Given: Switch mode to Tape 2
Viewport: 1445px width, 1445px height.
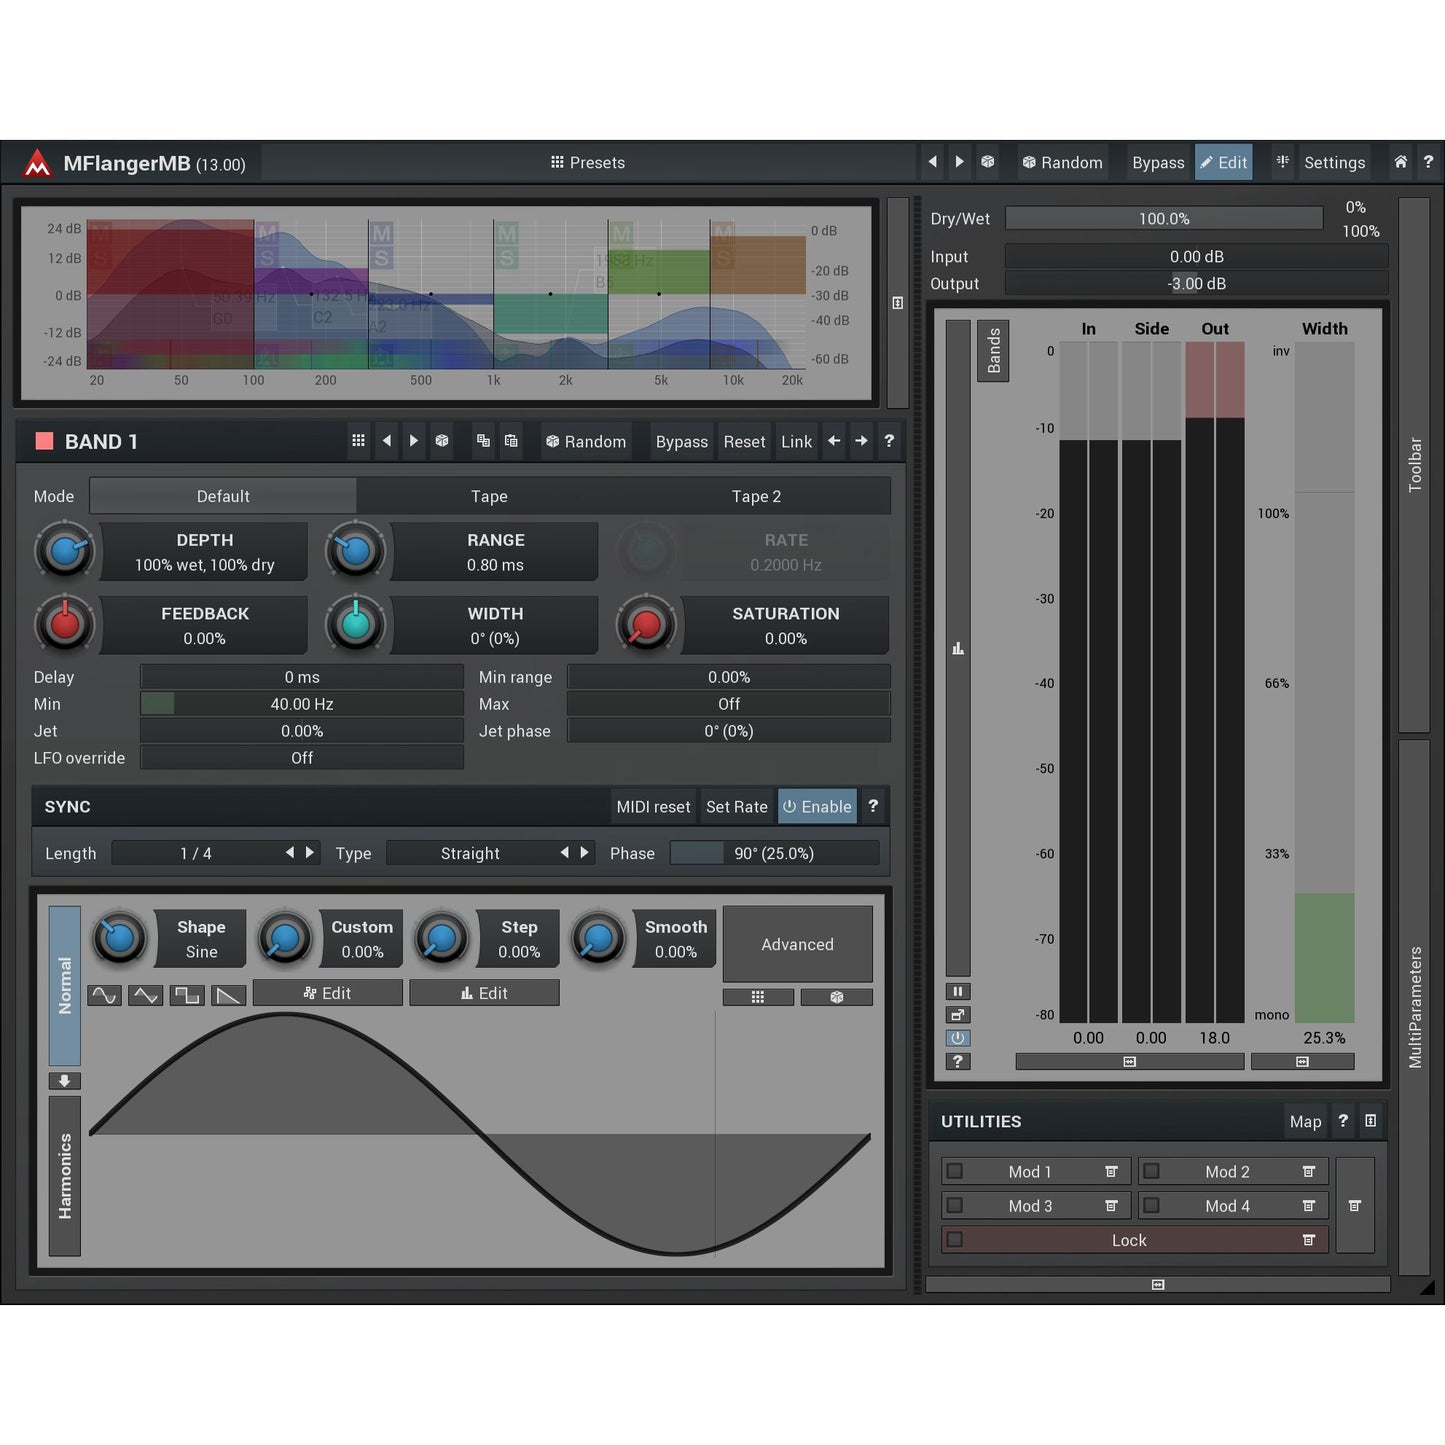Looking at the screenshot, I should point(756,496).
